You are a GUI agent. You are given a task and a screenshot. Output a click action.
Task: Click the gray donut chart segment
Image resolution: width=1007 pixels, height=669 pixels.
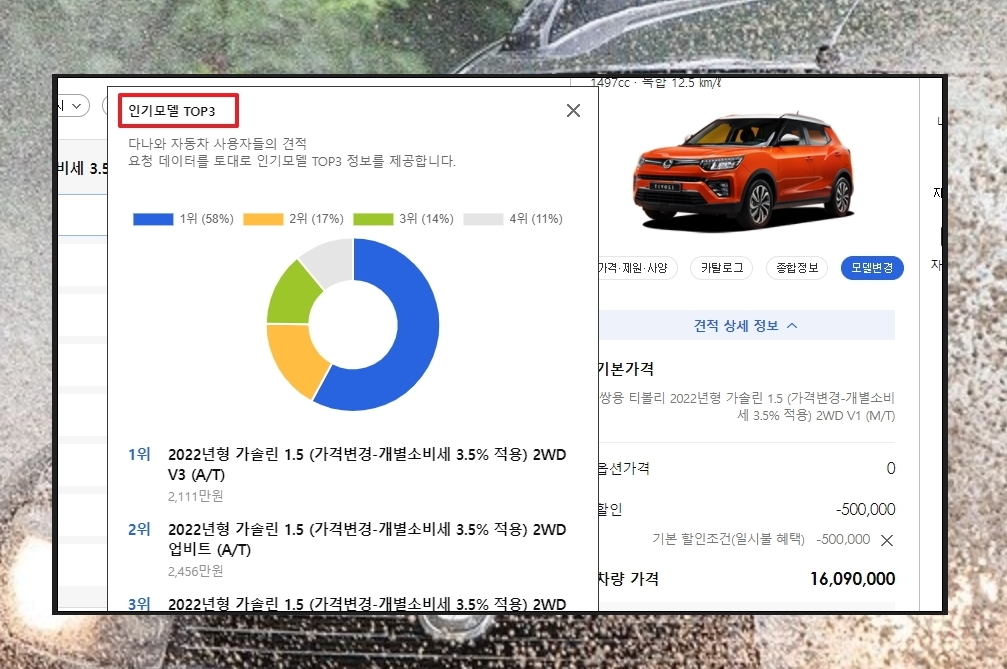[x=329, y=261]
